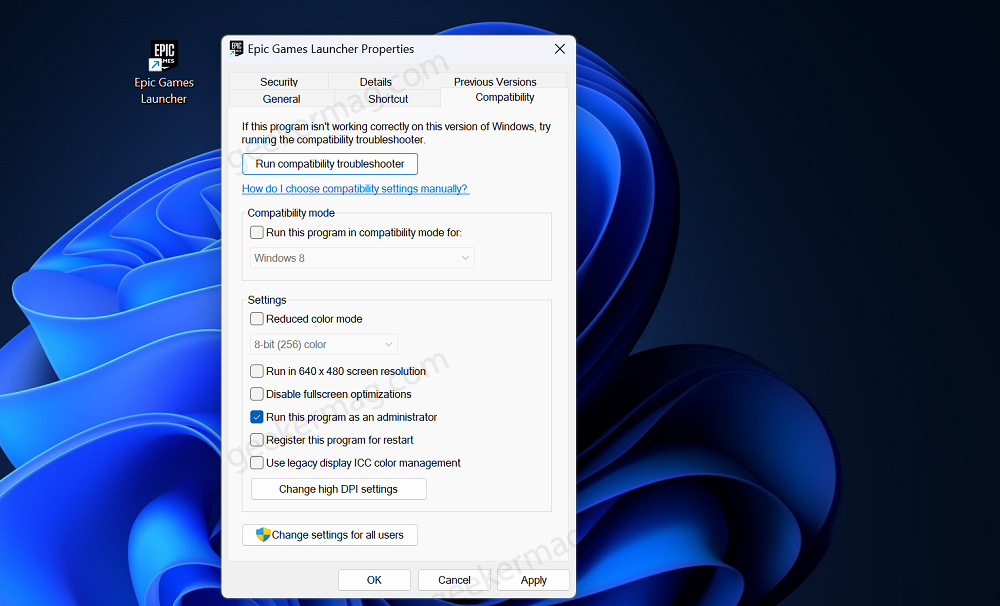Click the Compatibility mode group label
The width and height of the screenshot is (1000, 606).
(291, 213)
